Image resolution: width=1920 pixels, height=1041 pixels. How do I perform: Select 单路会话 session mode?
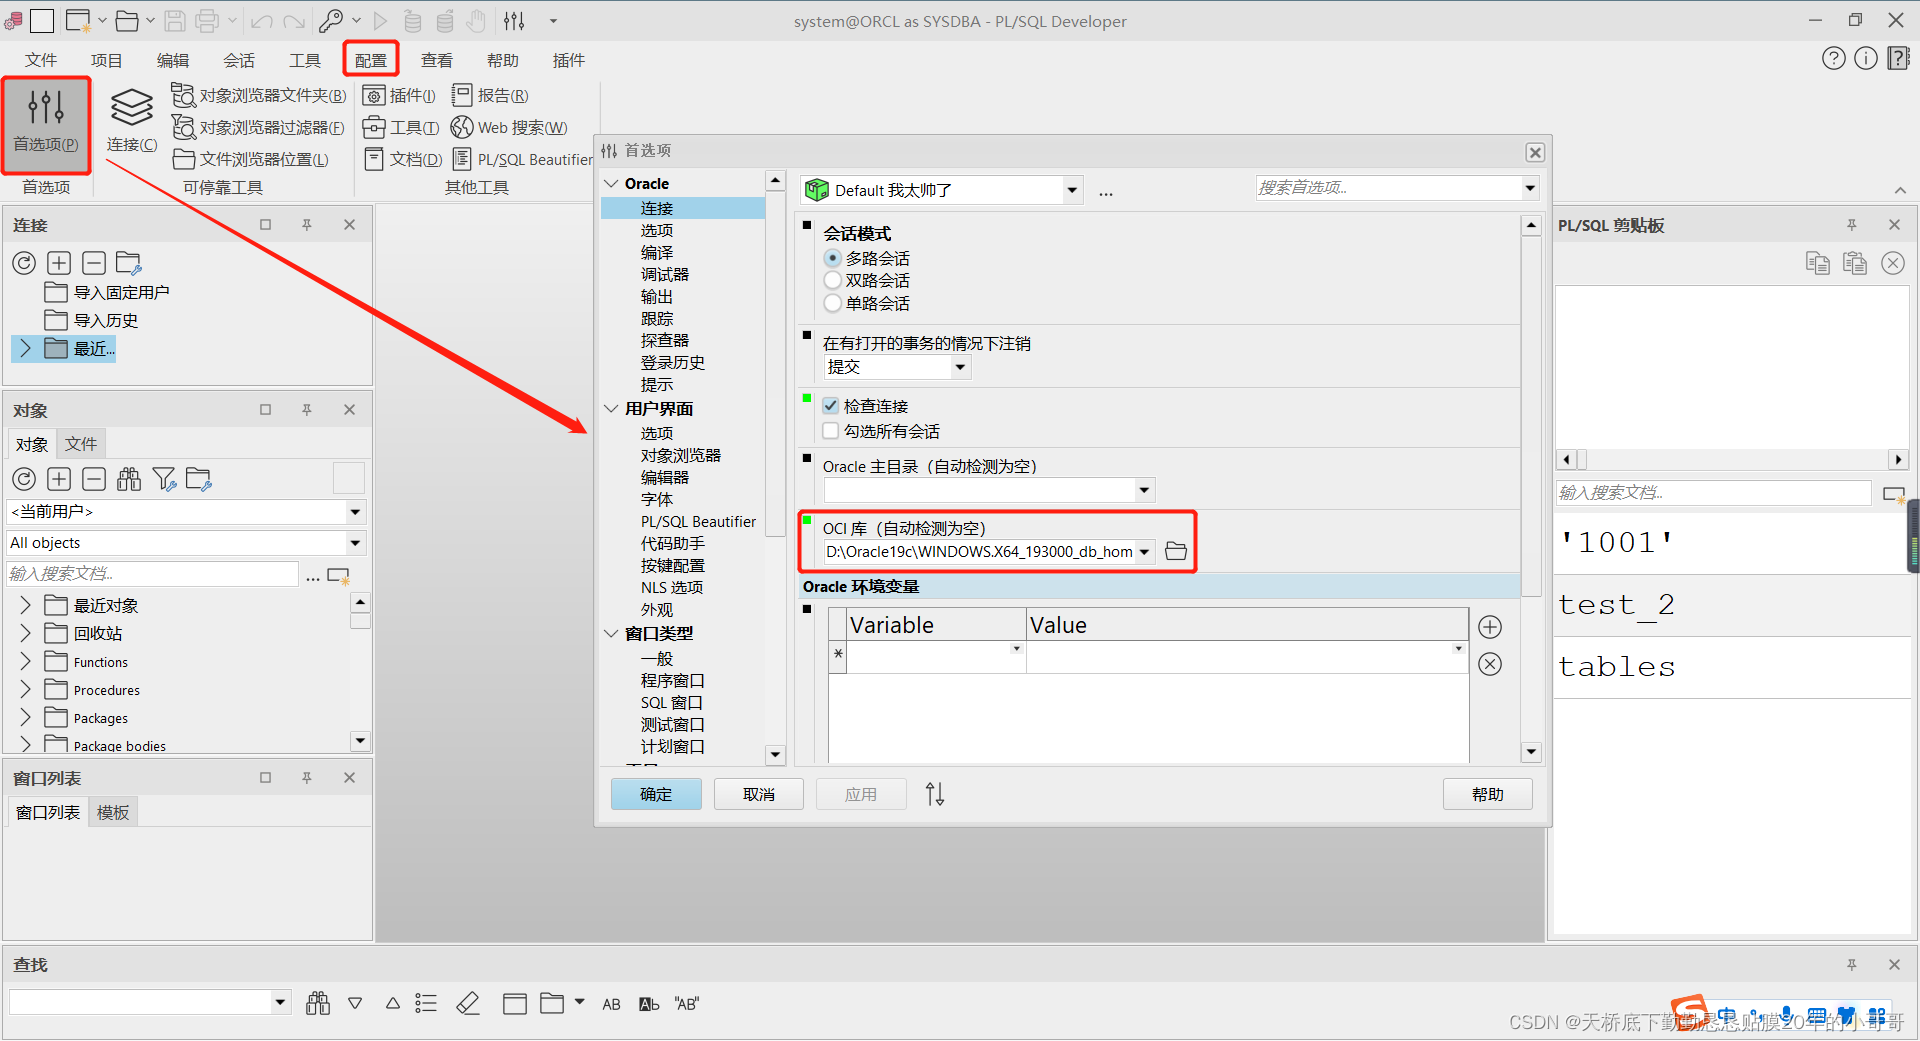pos(832,303)
